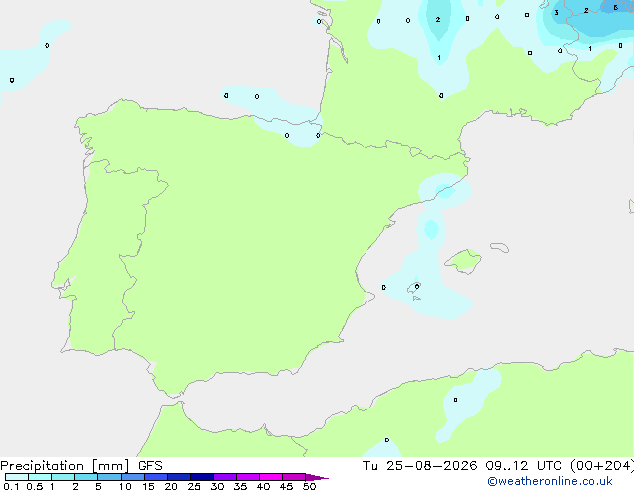Image resolution: width=634 pixels, height=490 pixels.
Task: Click the 15–20 mm legend color swatch
Action: tap(156, 477)
